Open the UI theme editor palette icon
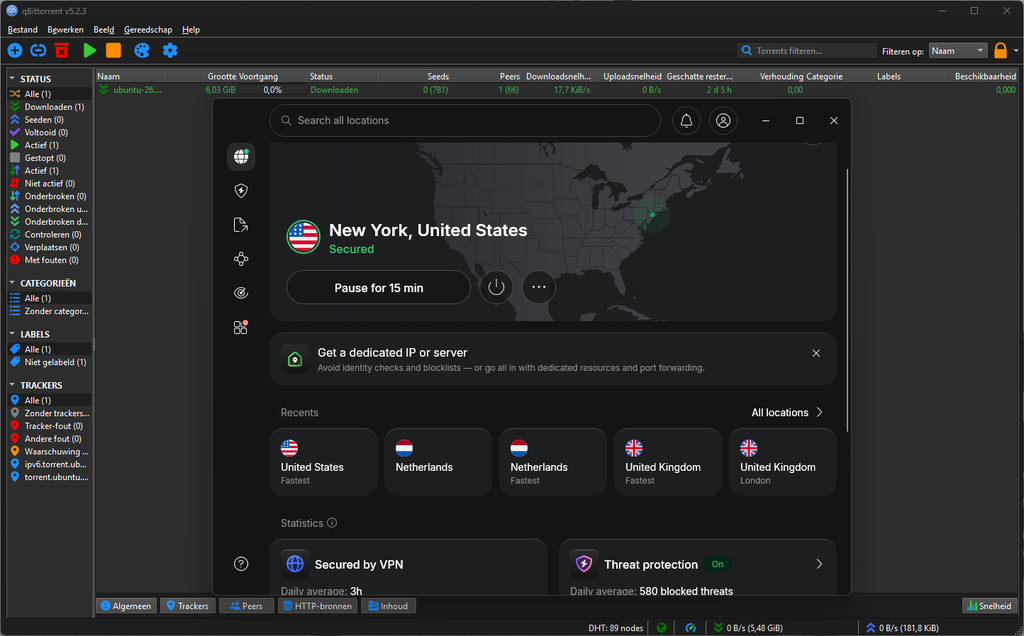 142,50
